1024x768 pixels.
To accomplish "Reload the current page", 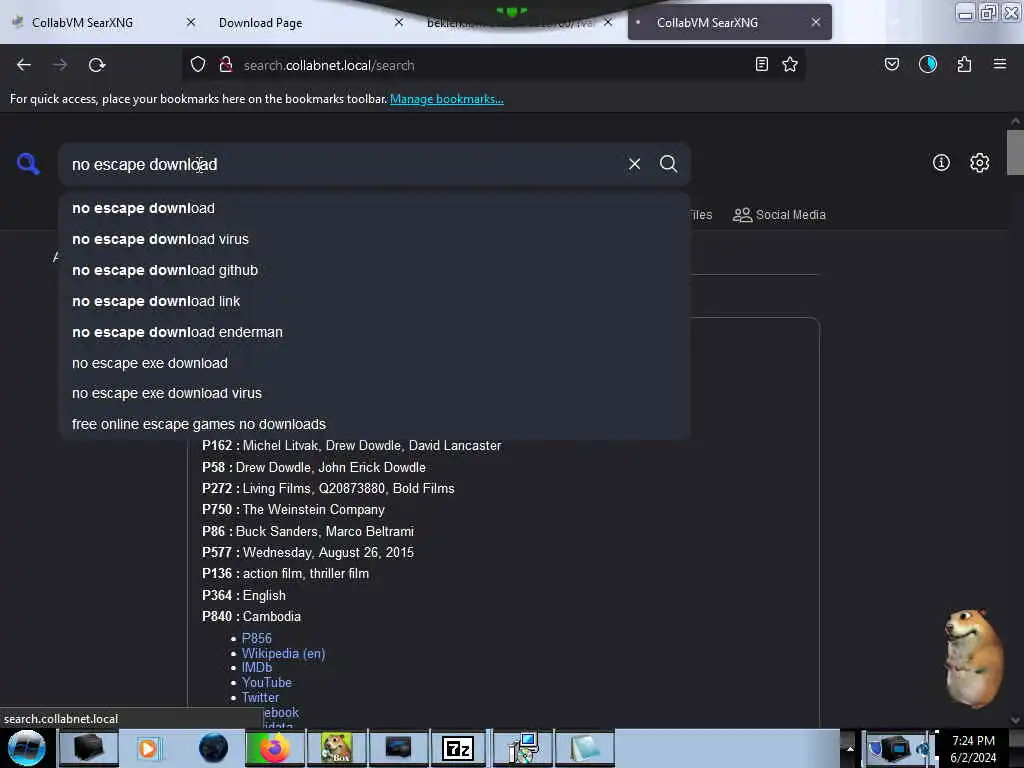I will point(97,65).
